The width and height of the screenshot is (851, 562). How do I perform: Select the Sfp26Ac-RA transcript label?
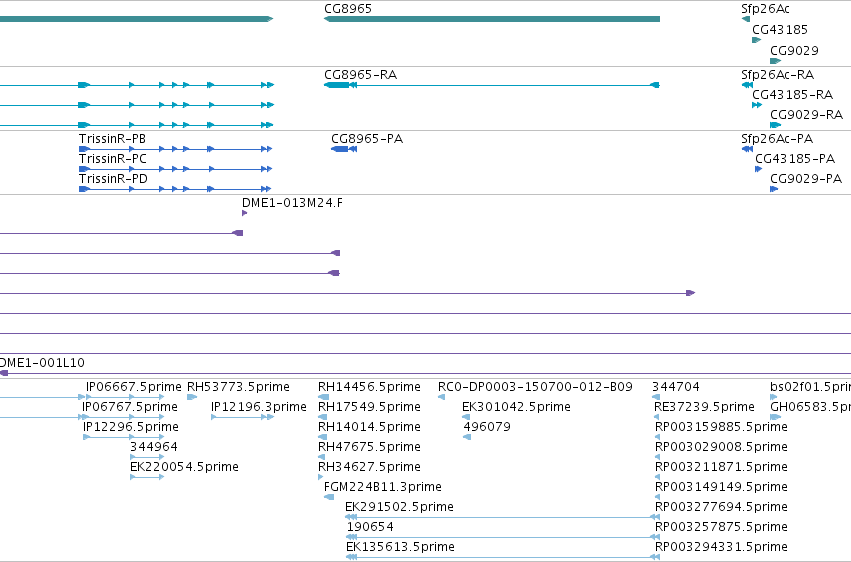(x=778, y=75)
